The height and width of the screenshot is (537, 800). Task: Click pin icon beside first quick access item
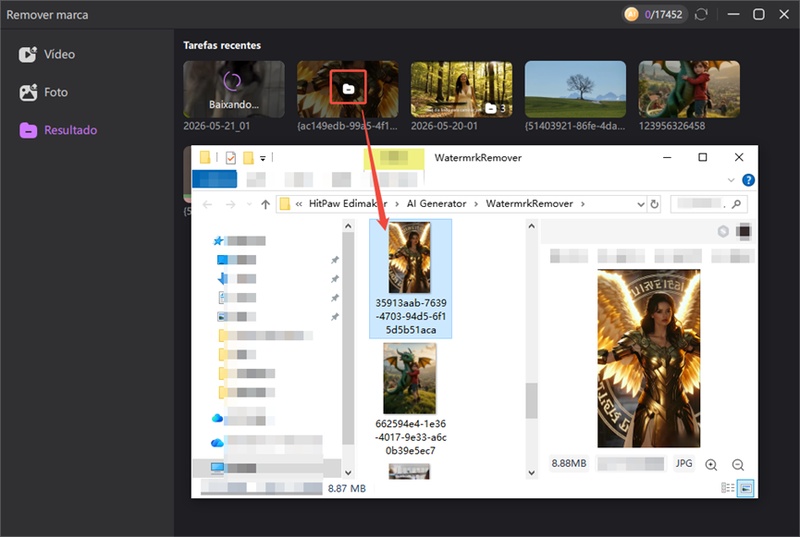coord(335,260)
